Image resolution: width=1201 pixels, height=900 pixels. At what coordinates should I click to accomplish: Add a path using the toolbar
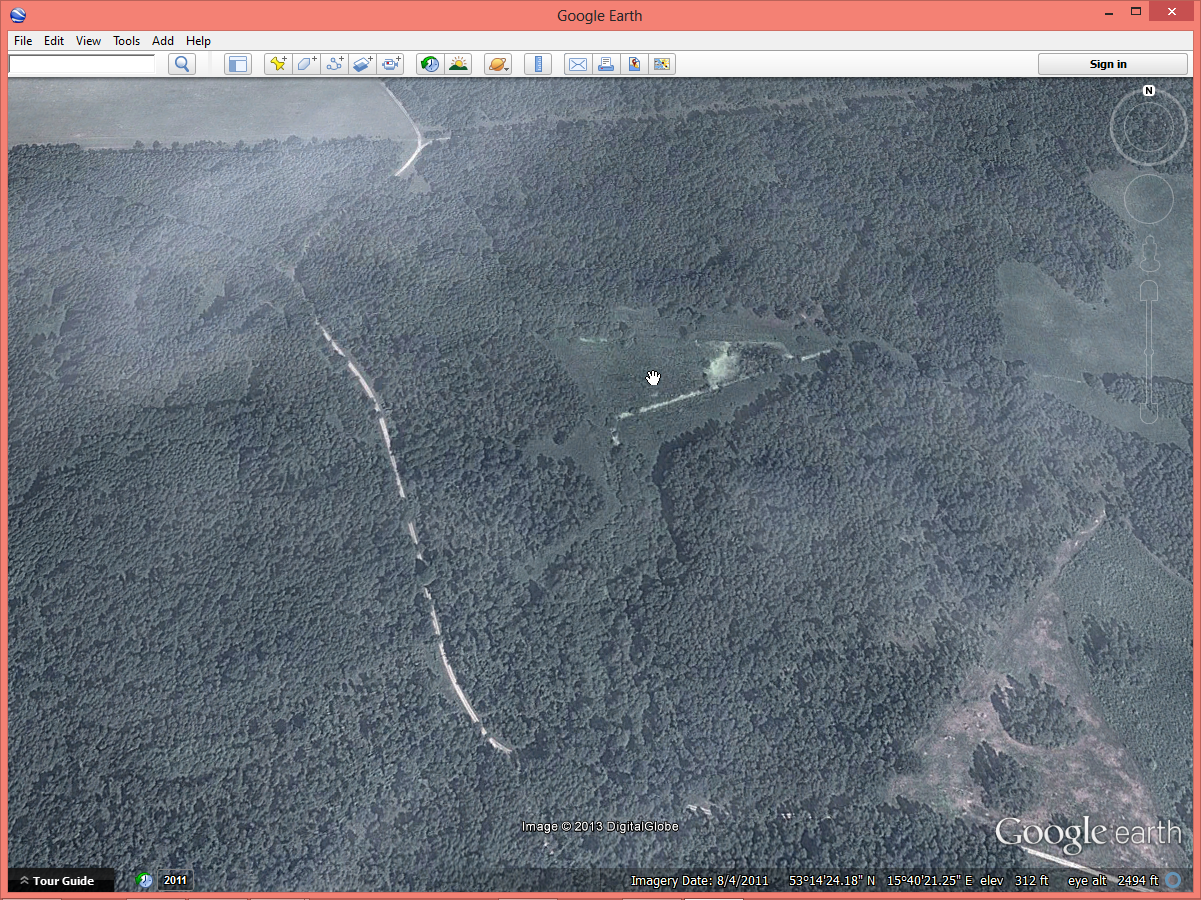point(335,64)
